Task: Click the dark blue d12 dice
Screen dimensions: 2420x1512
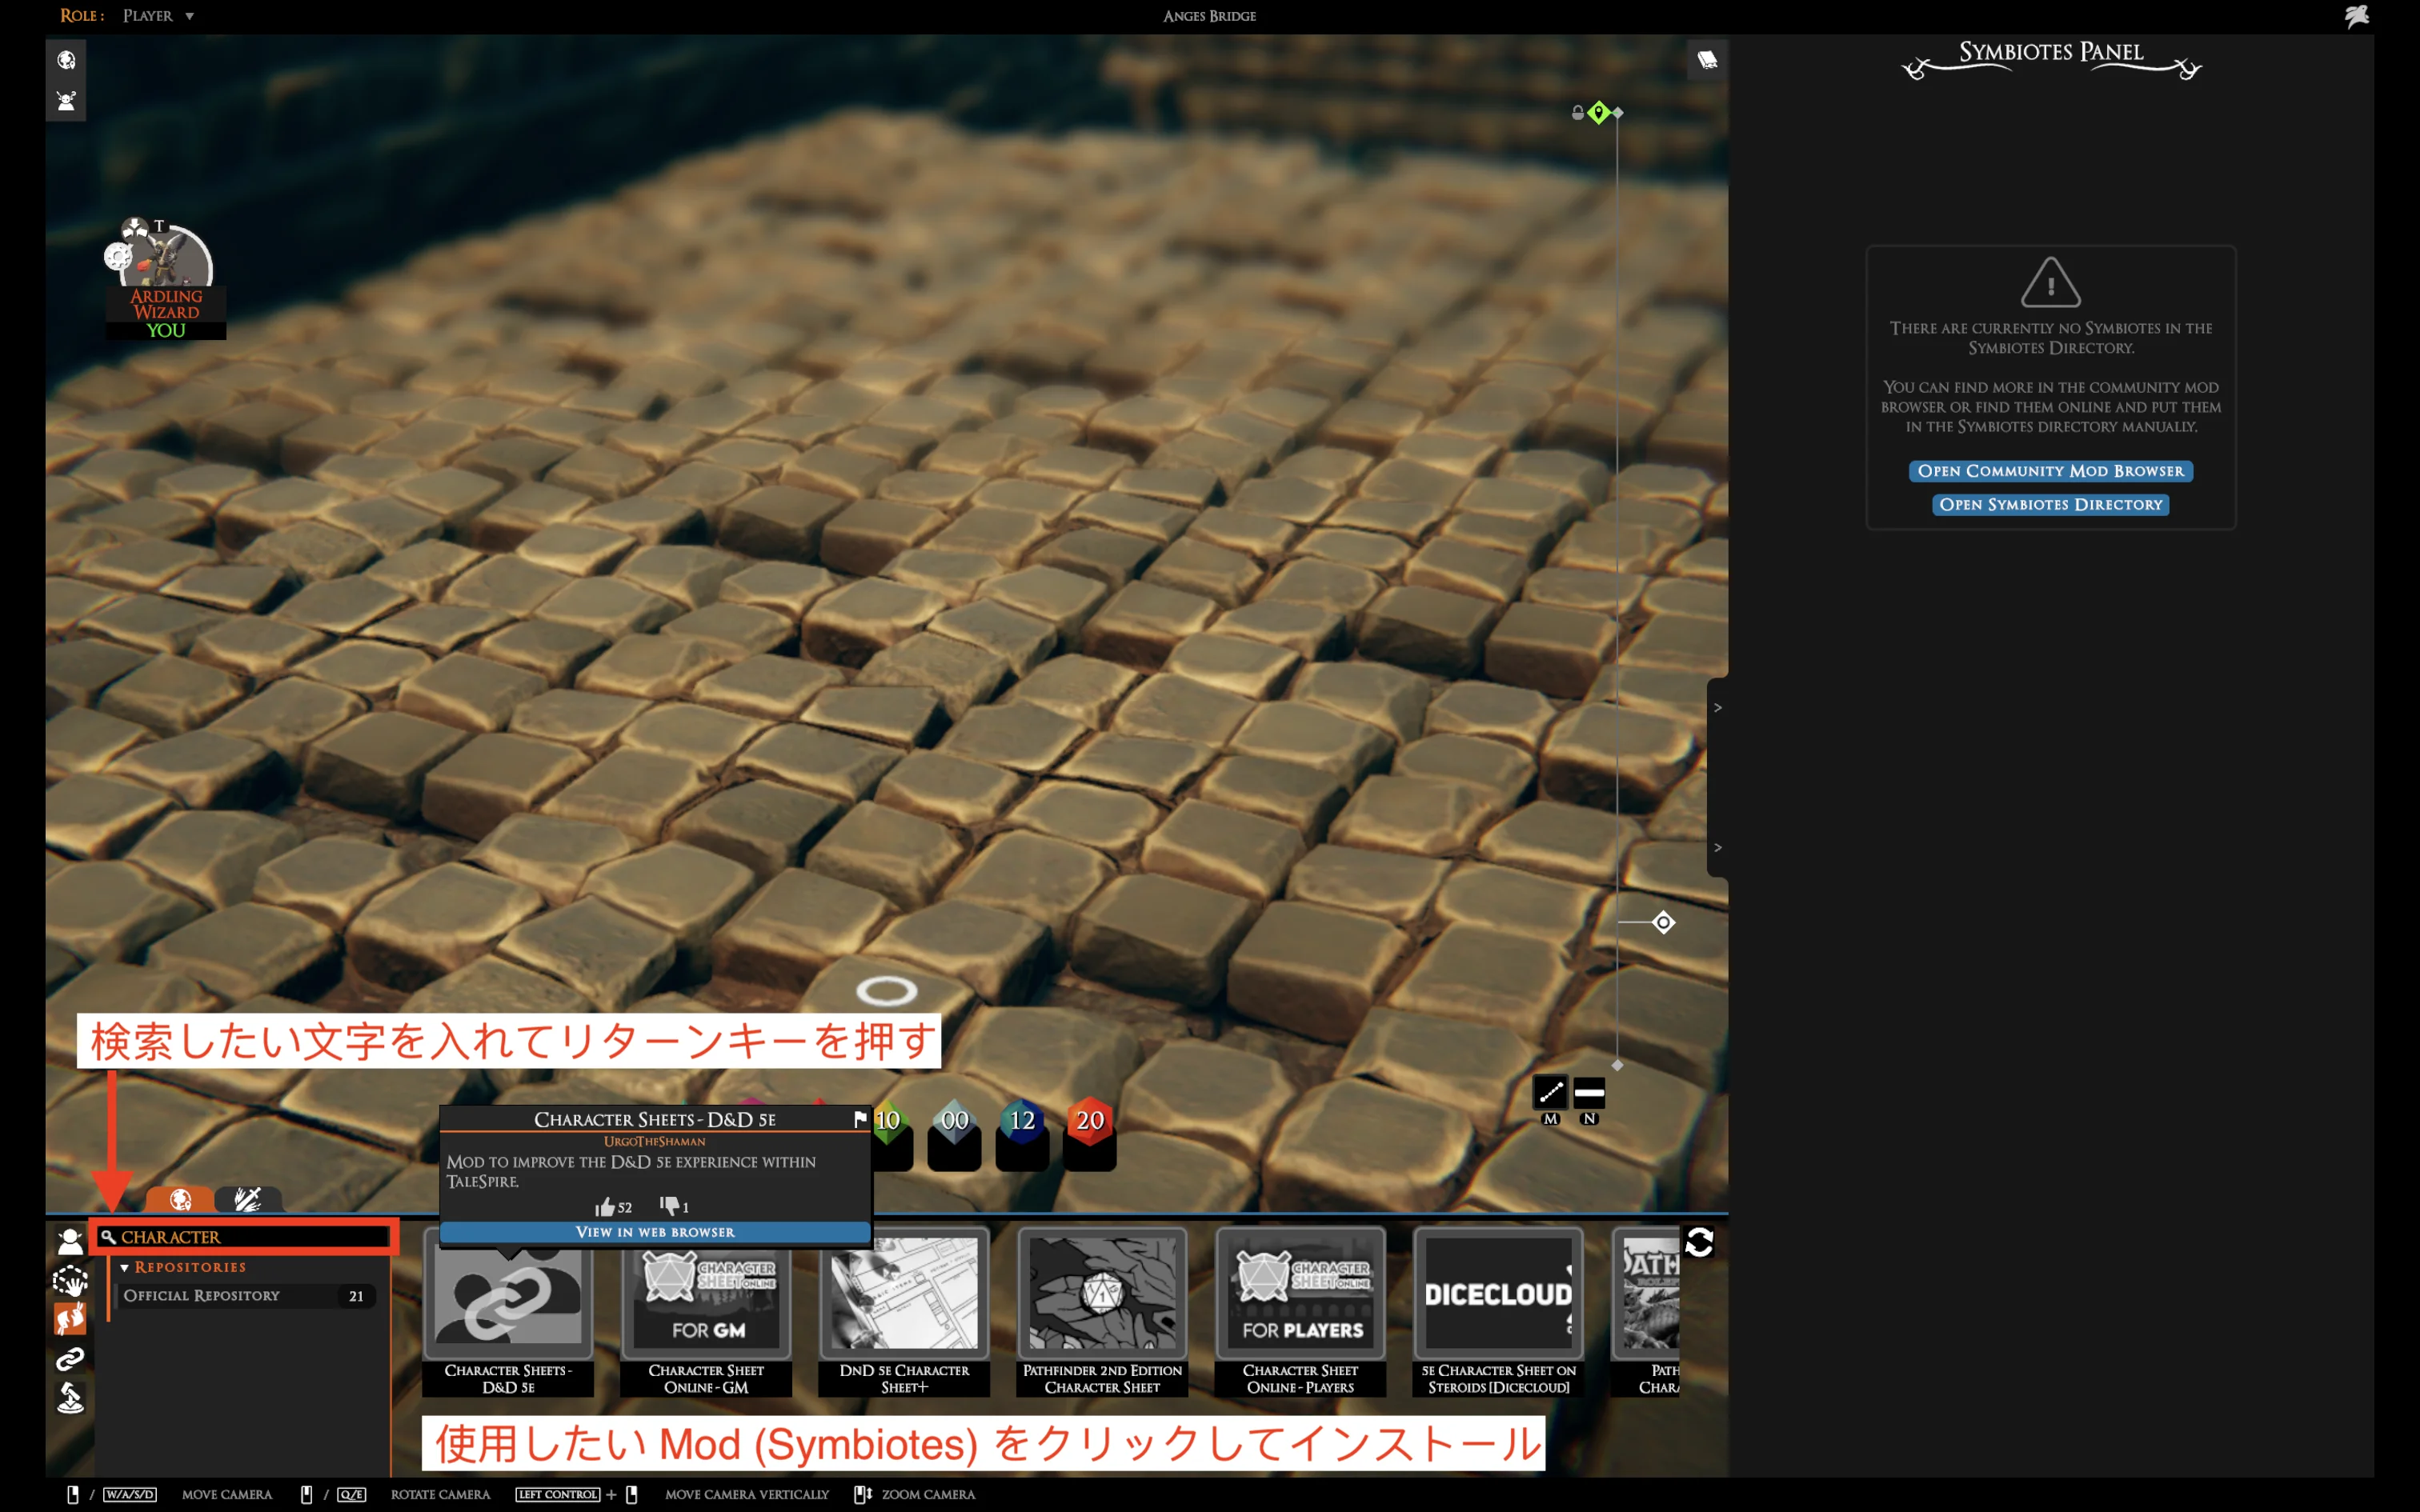Action: [x=1021, y=1121]
